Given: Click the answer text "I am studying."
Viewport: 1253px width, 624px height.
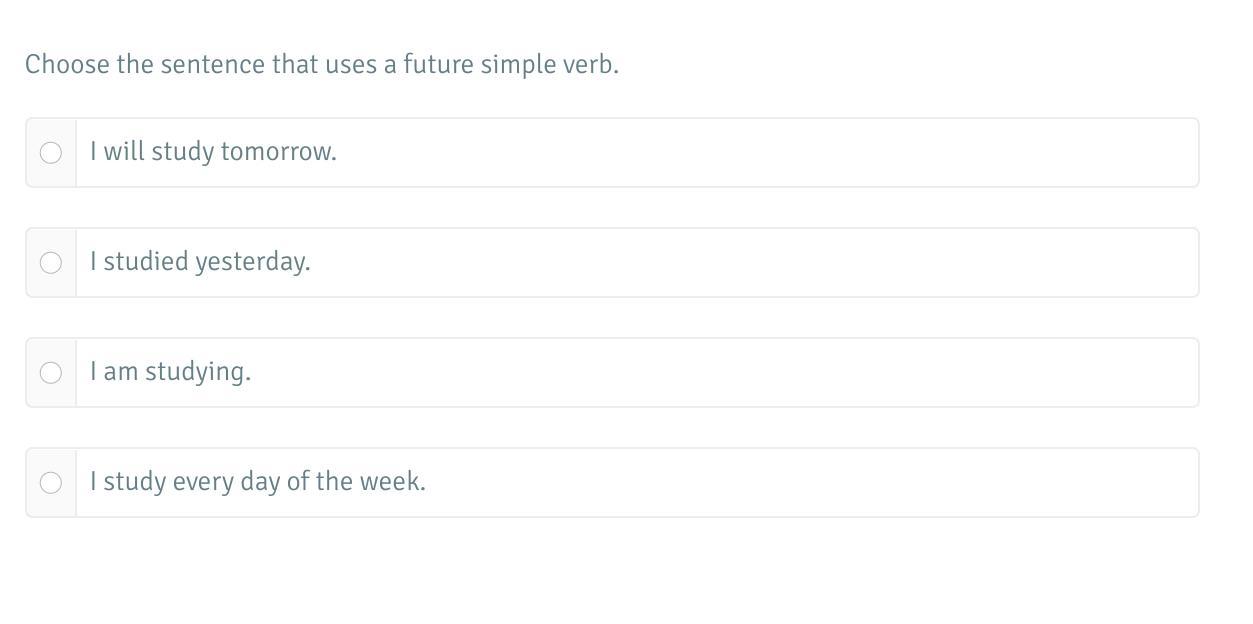Looking at the screenshot, I should 170,372.
